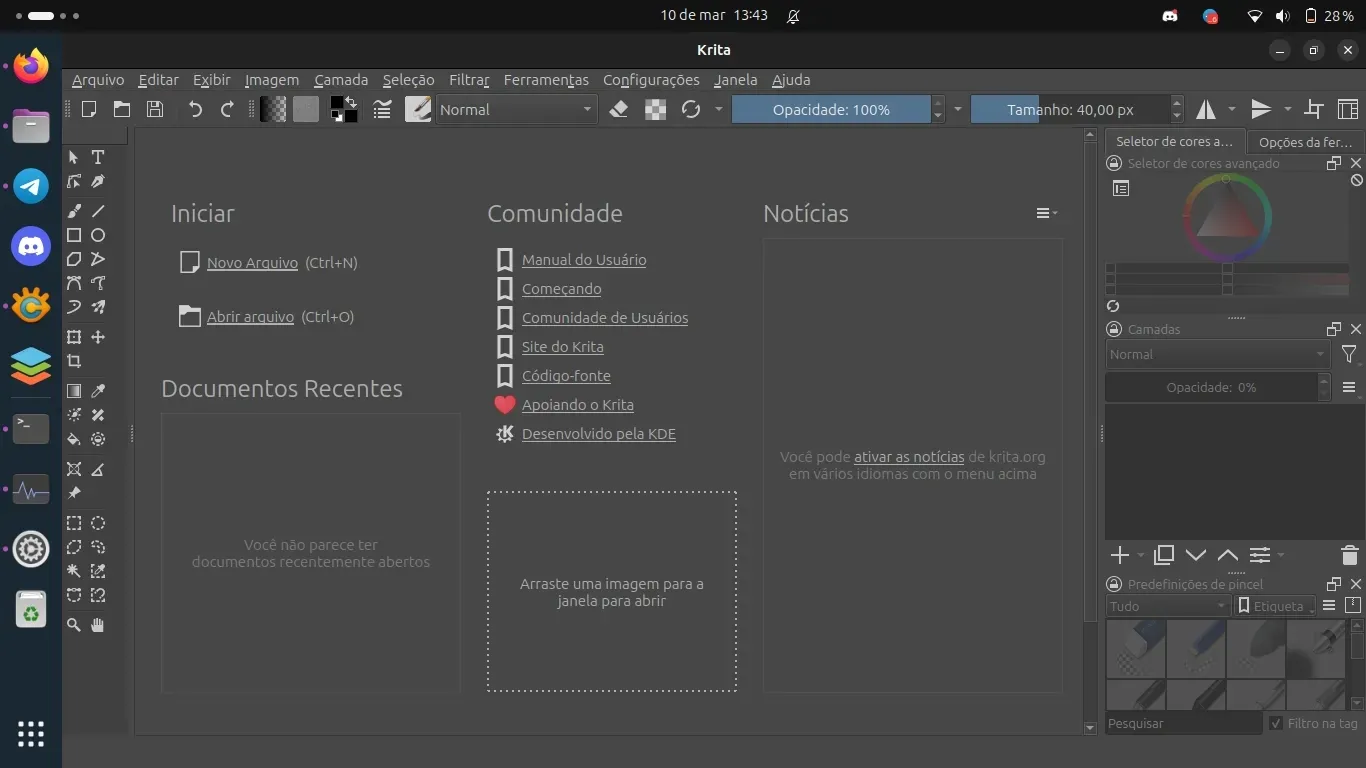Switch to Opções da ferramenta tab
Screen dimensions: 1366x768
pyautogui.click(x=1305, y=142)
